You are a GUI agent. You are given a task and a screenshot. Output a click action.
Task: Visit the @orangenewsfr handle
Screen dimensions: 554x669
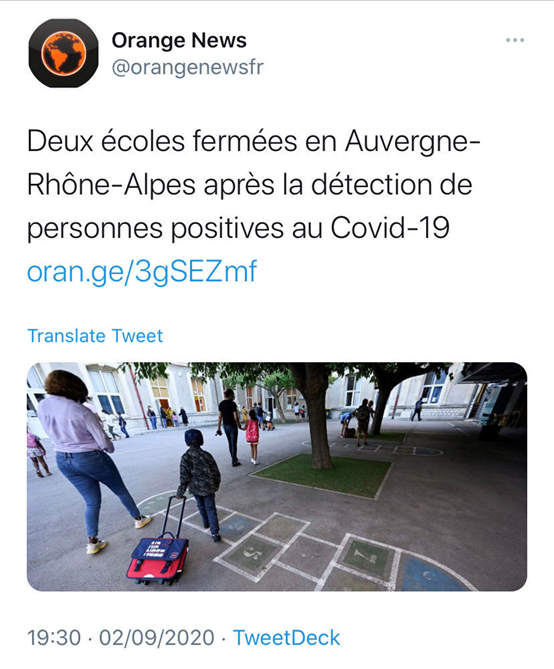187,68
